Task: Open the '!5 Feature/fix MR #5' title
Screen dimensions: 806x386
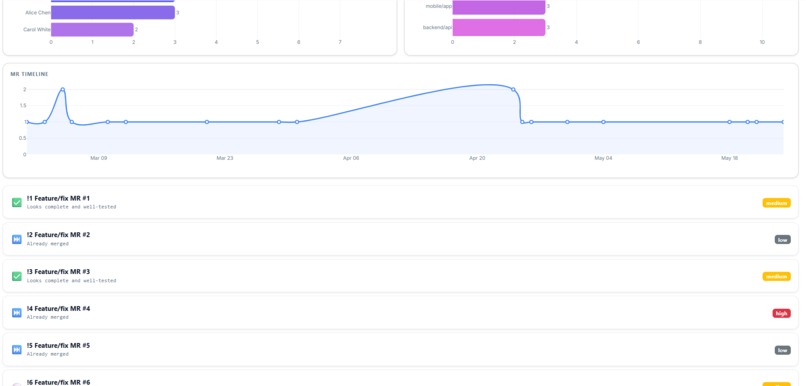Action: [58, 345]
